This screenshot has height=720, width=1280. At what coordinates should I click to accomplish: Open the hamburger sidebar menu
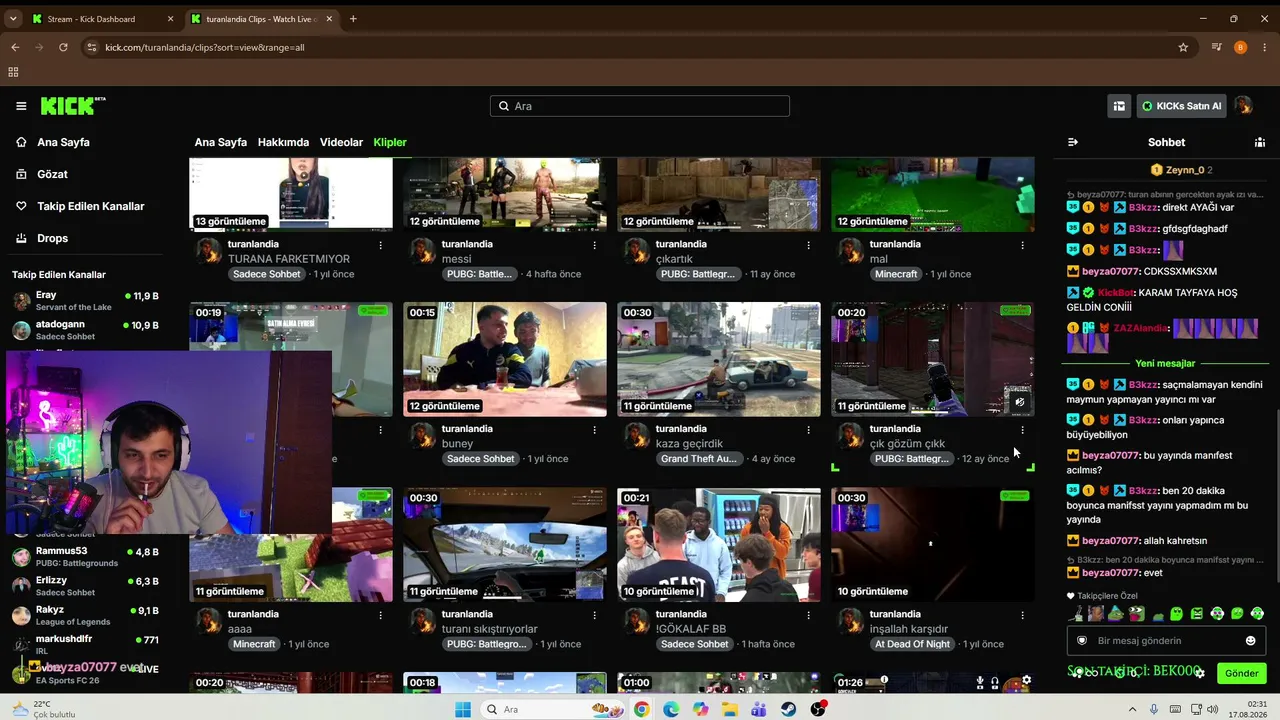click(21, 106)
